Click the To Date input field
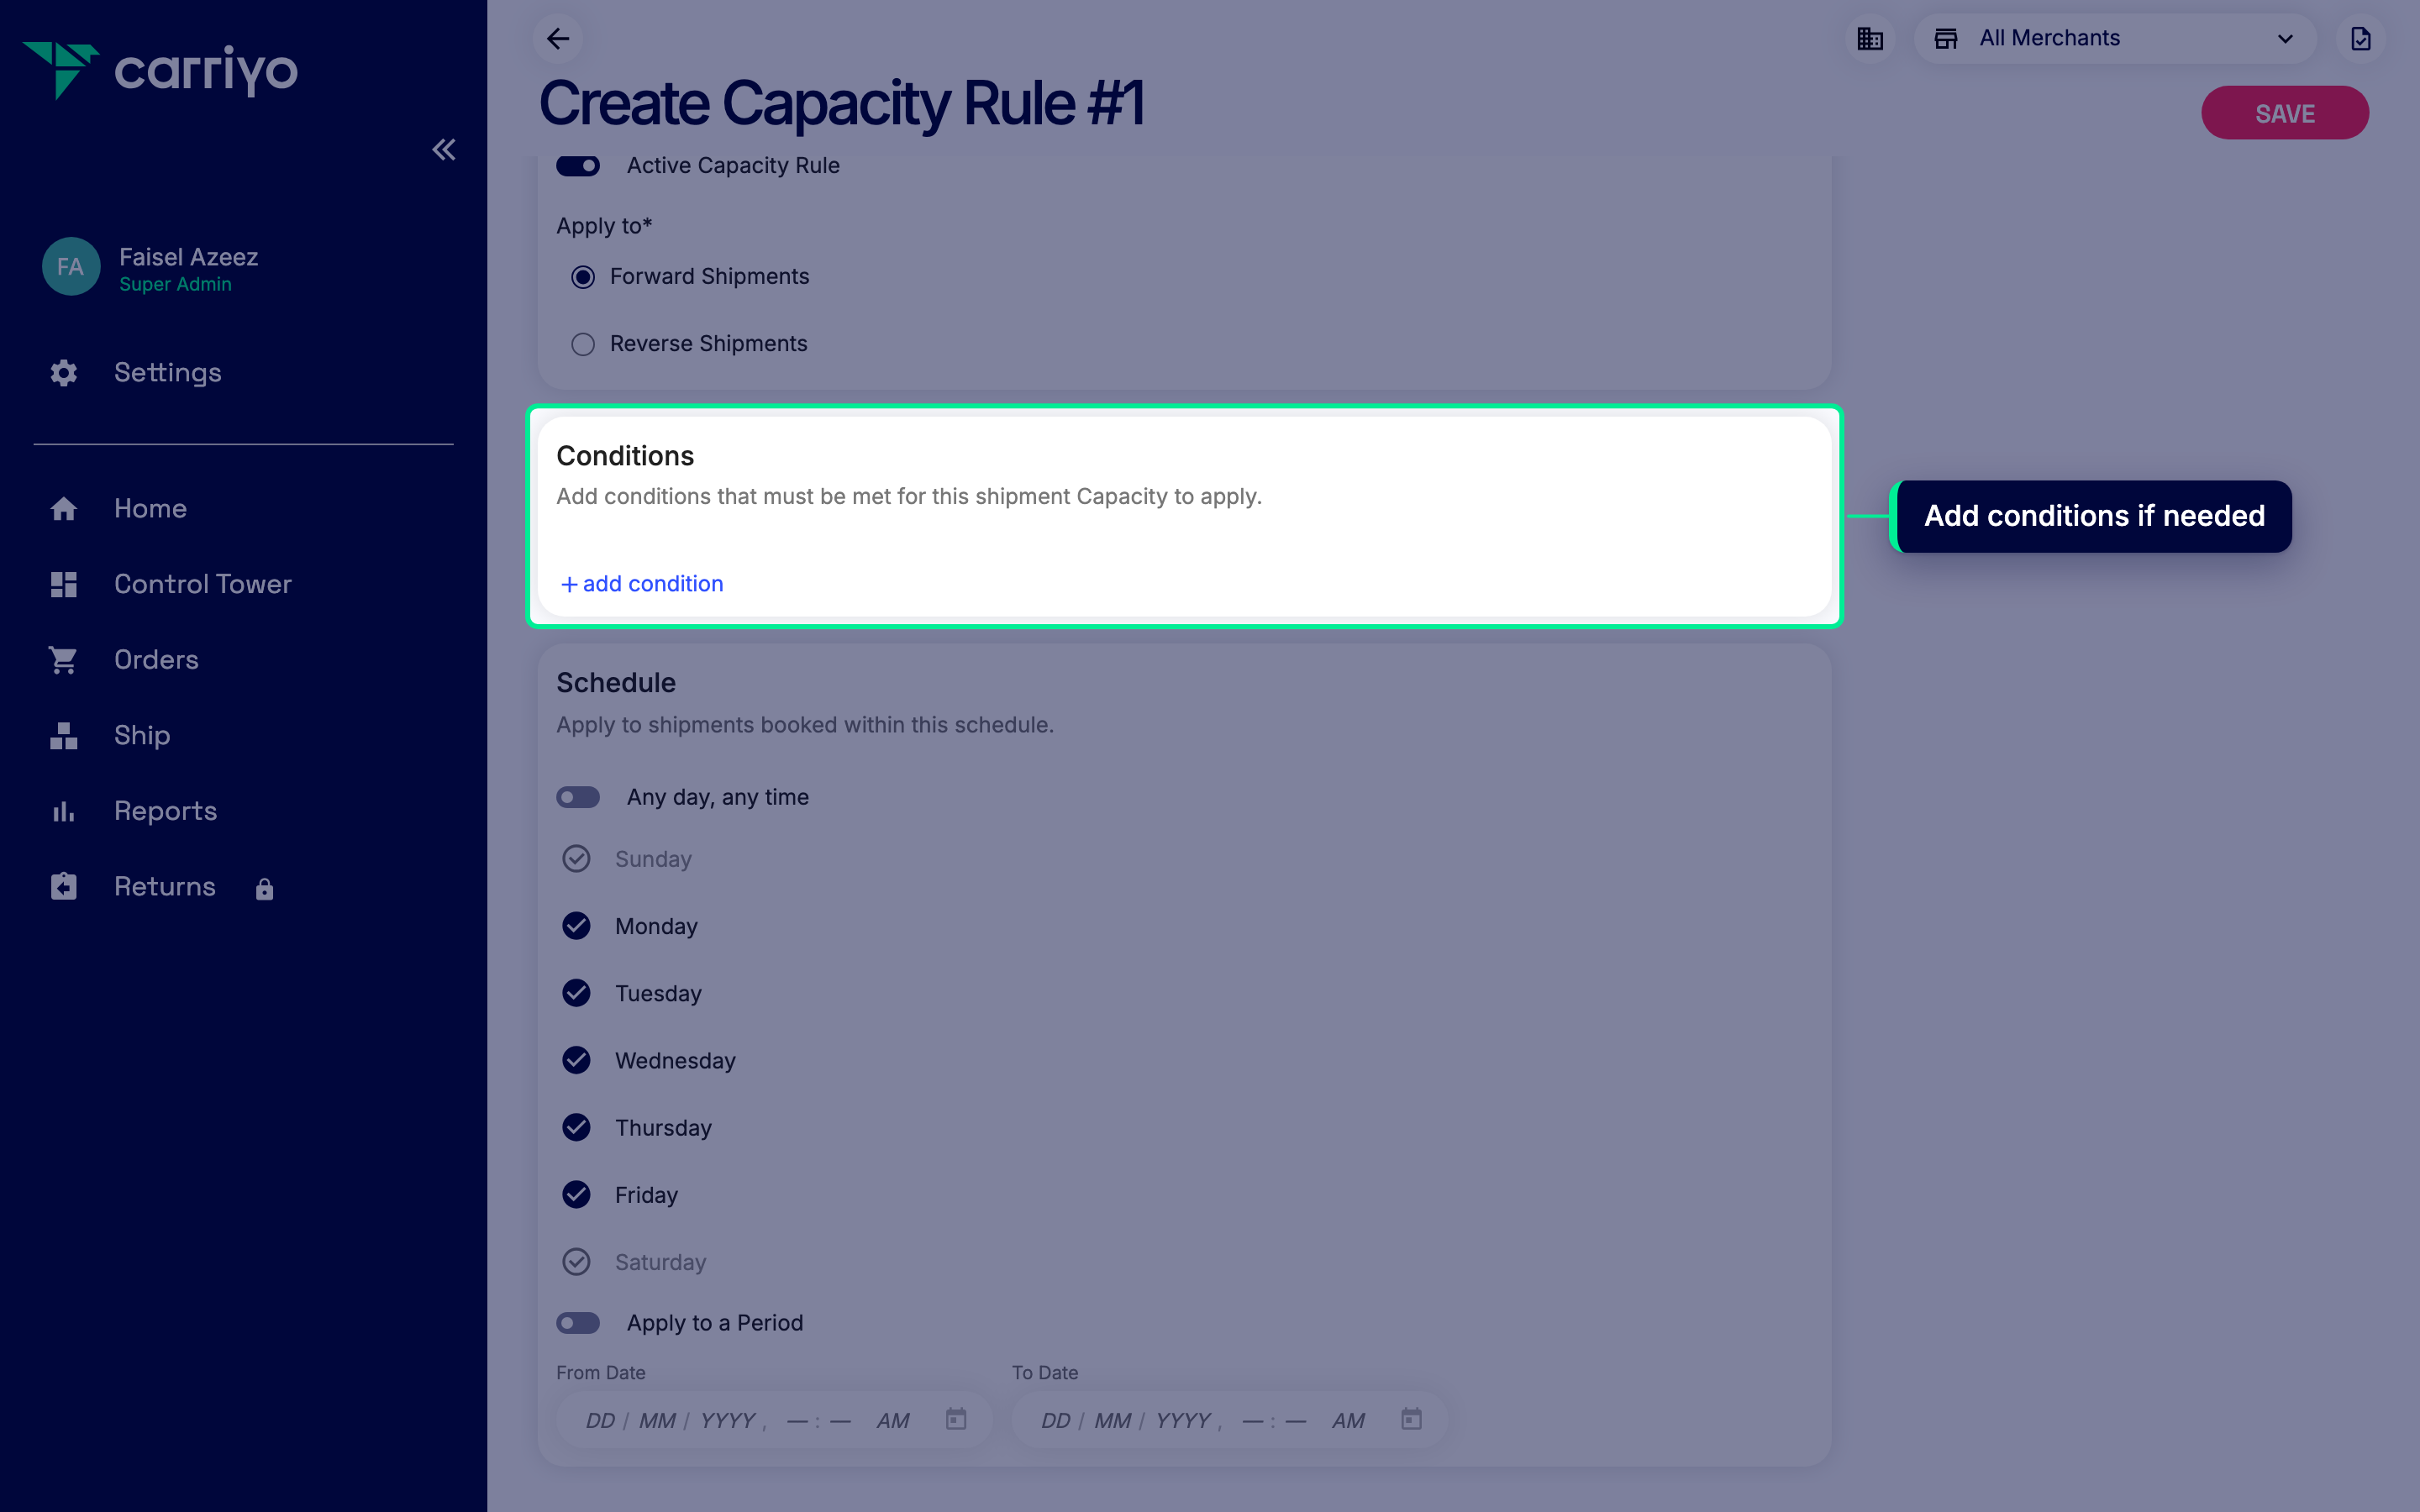The width and height of the screenshot is (2420, 1512). pyautogui.click(x=1230, y=1420)
